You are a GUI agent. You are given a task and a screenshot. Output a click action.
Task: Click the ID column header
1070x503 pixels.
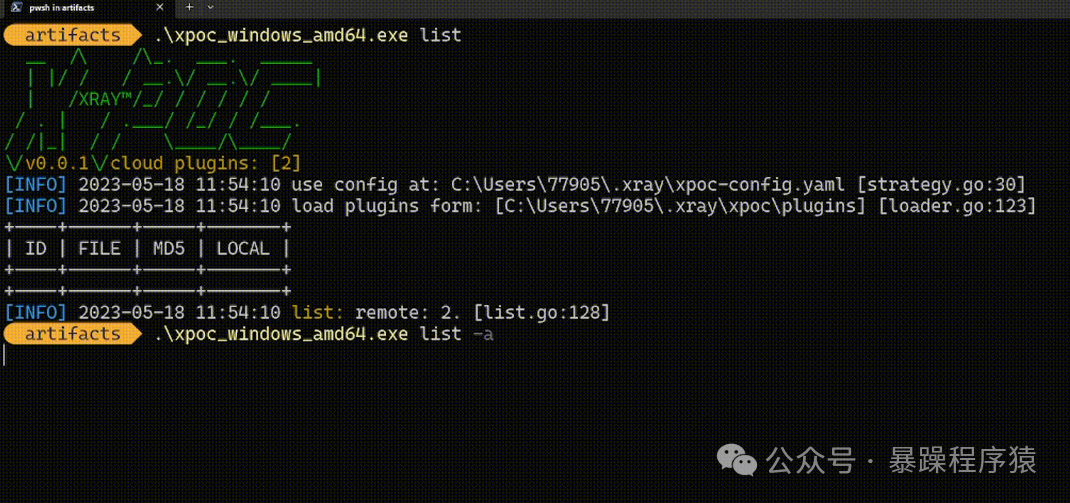click(x=36, y=248)
